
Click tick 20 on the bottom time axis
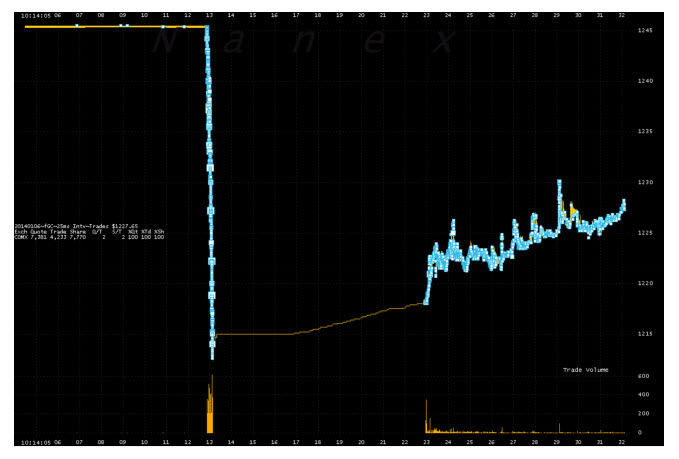pyautogui.click(x=361, y=442)
